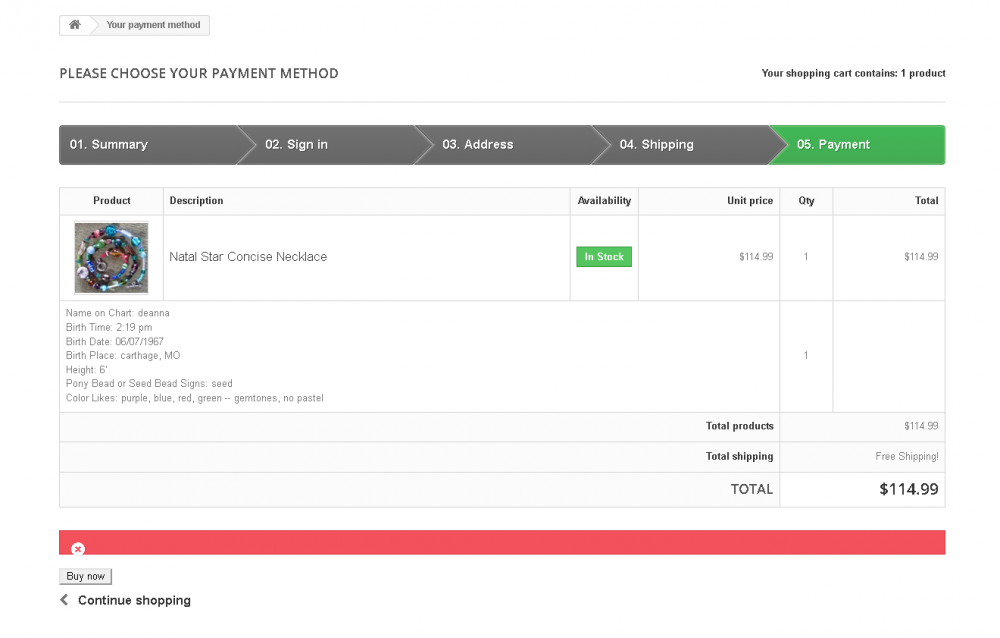The image size is (1000, 638).
Task: Click the shopping cart contains 1 product text
Action: 853,73
